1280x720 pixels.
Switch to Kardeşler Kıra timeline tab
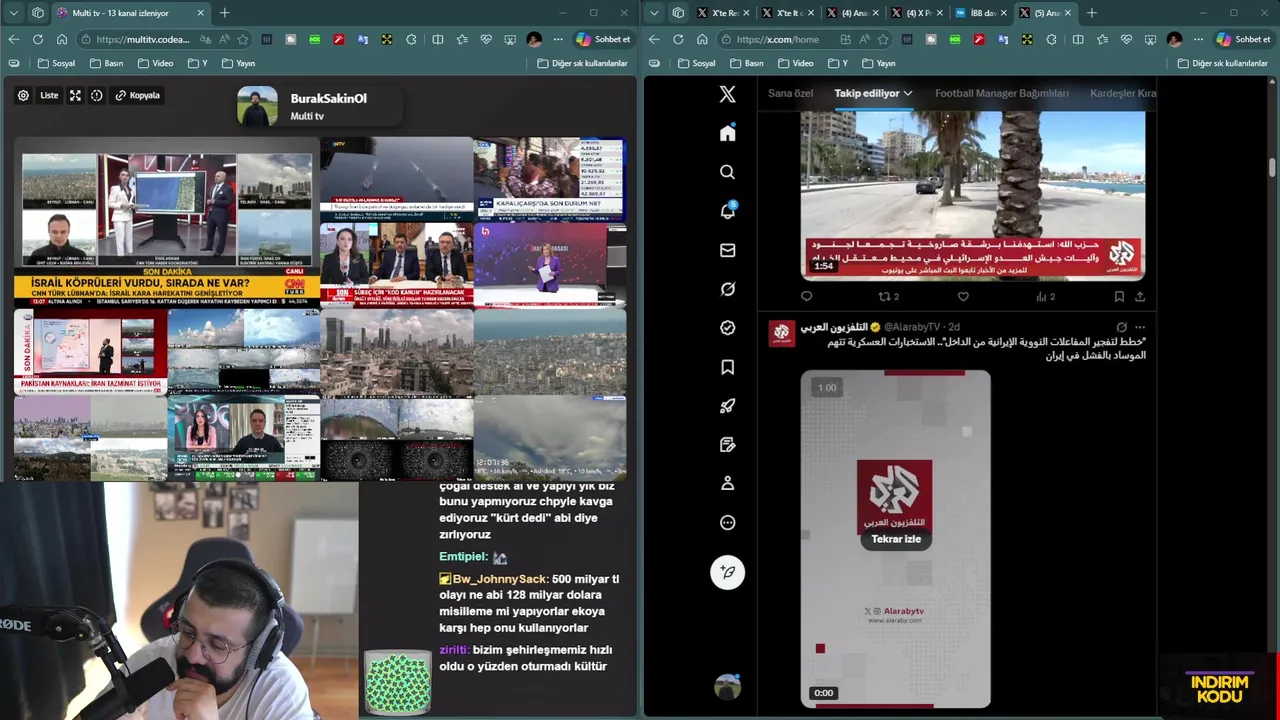coord(1123,93)
